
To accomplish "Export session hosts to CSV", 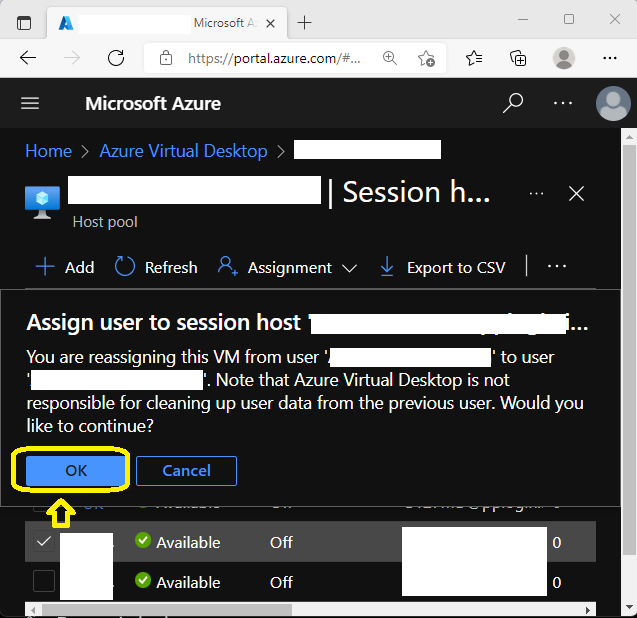I will tap(443, 267).
